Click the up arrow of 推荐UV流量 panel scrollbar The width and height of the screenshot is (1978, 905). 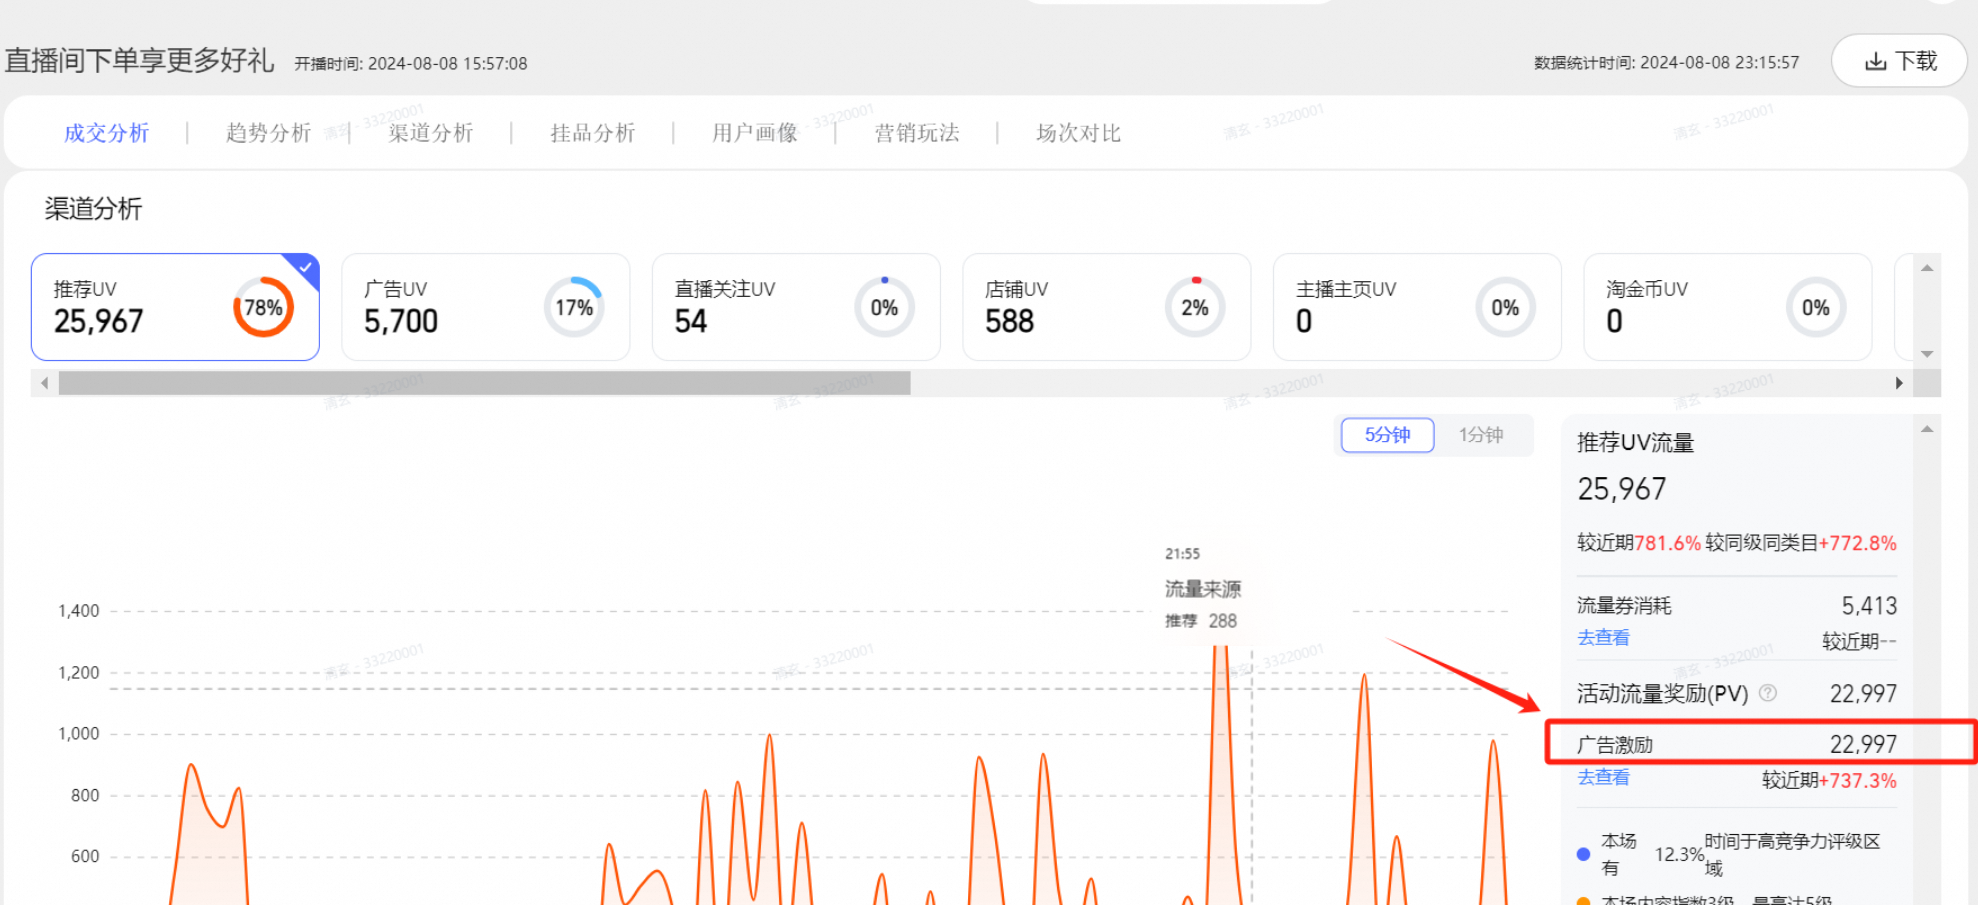pos(1927,429)
